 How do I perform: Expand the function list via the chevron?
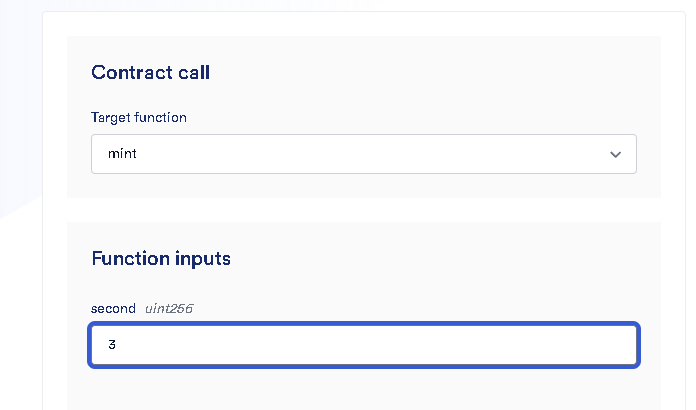(615, 154)
